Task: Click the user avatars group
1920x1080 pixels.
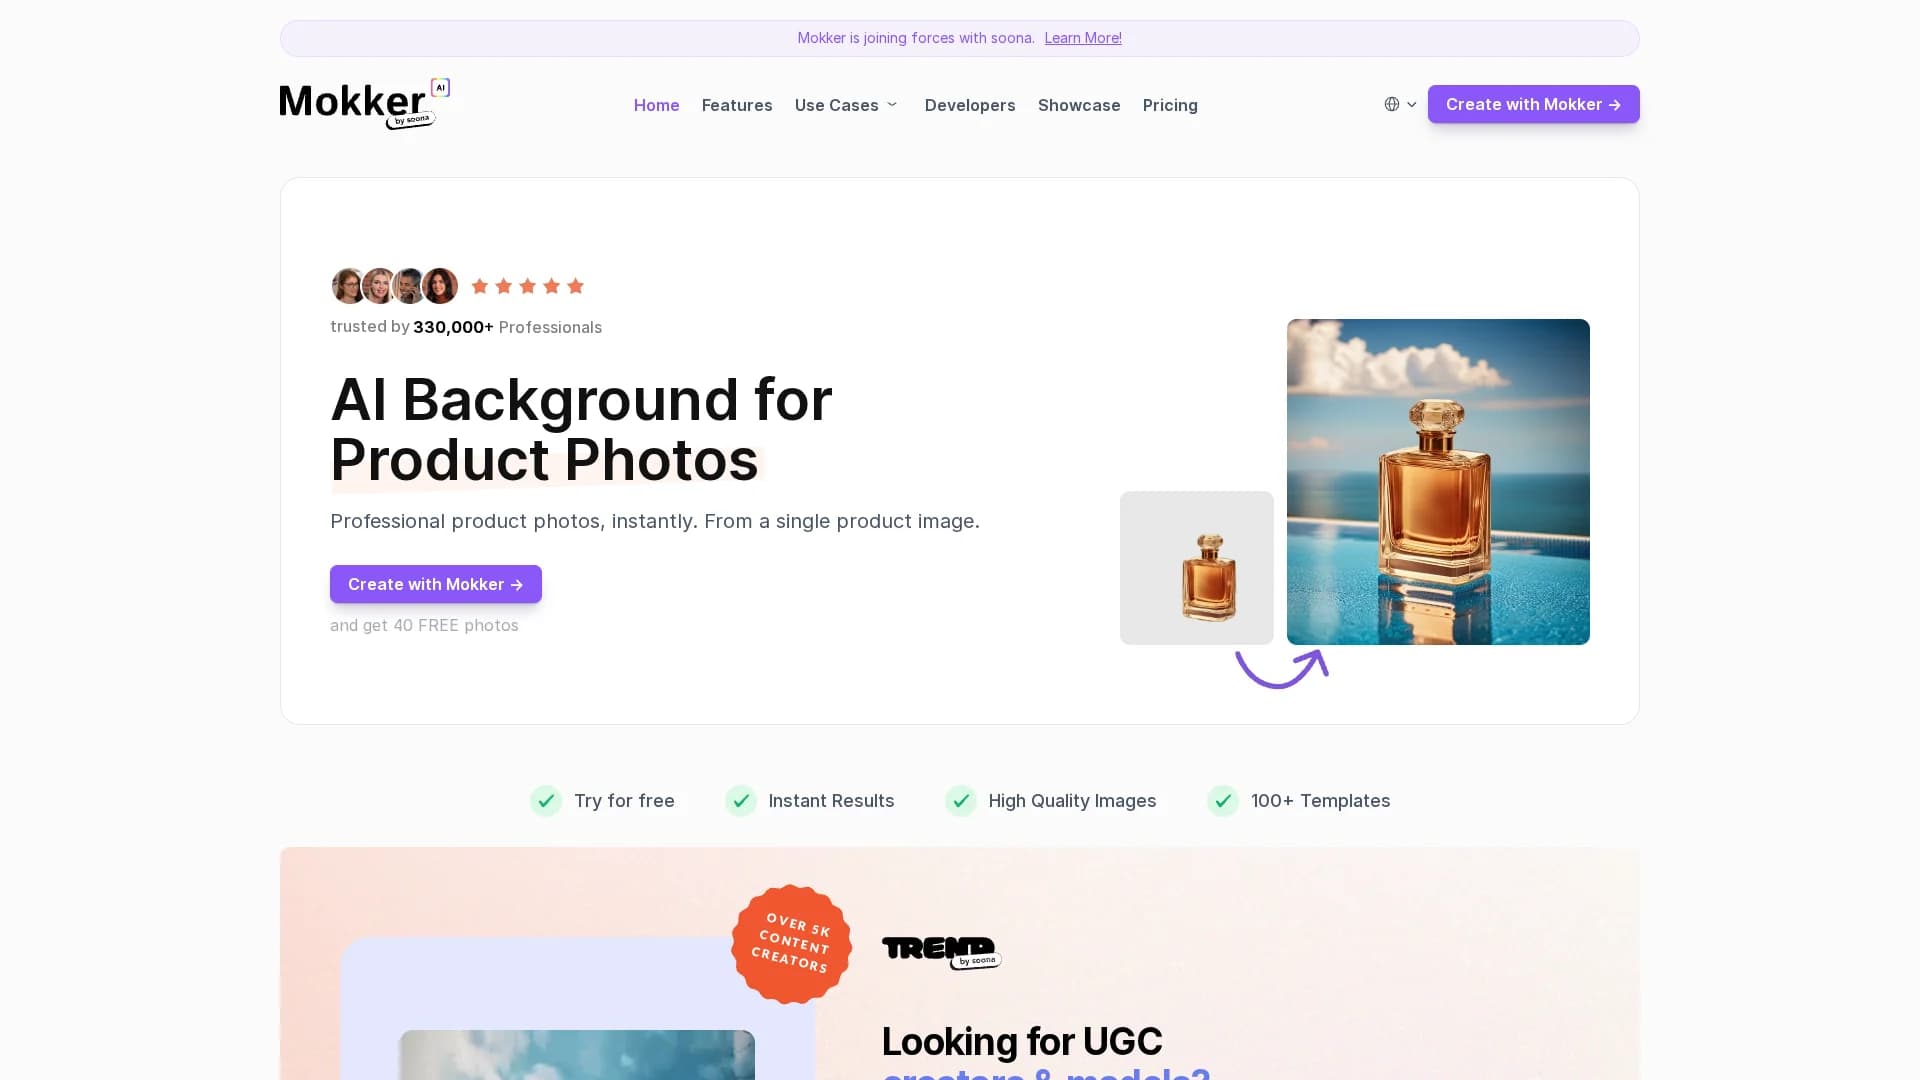Action: (x=395, y=286)
